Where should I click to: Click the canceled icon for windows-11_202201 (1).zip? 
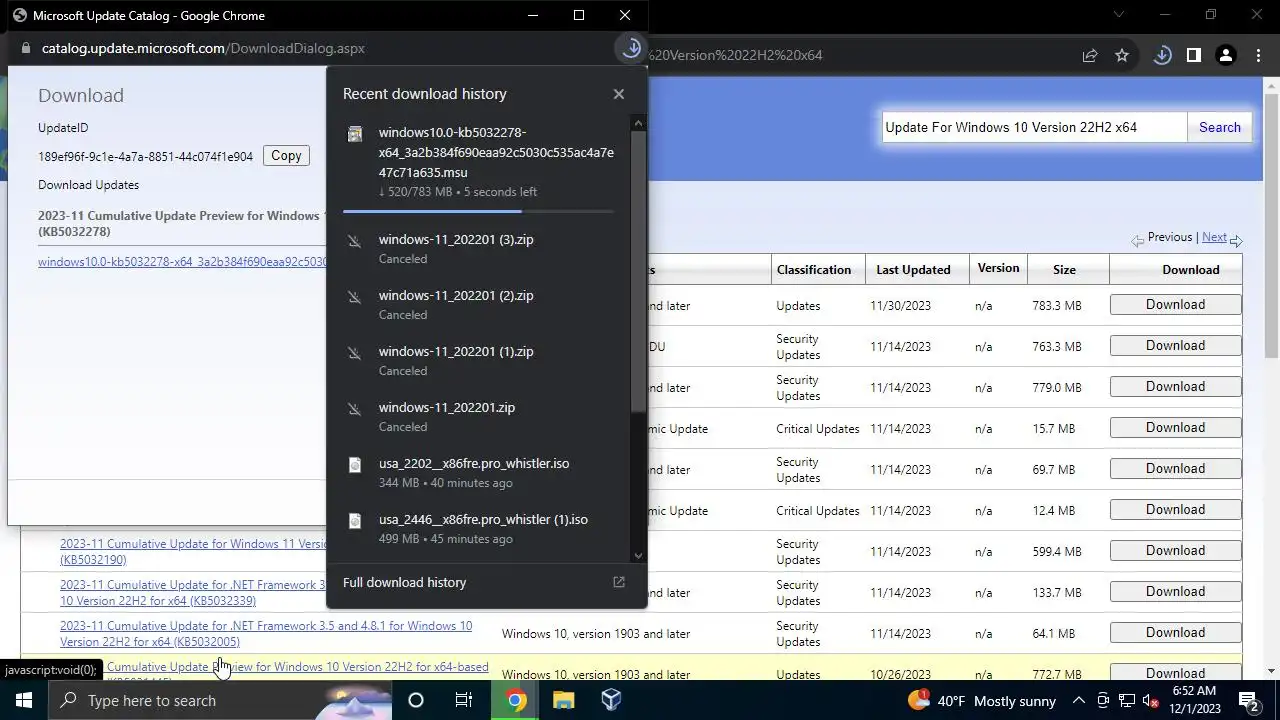(x=354, y=353)
